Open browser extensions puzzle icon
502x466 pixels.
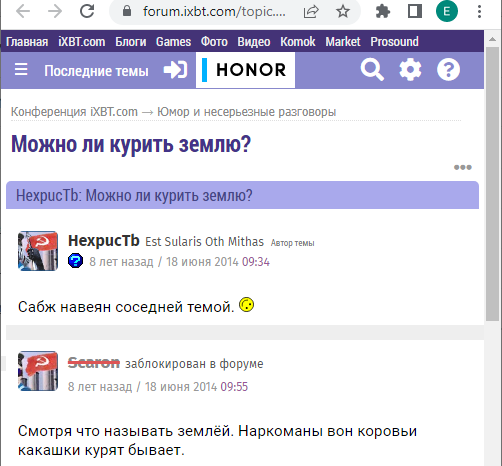click(383, 12)
